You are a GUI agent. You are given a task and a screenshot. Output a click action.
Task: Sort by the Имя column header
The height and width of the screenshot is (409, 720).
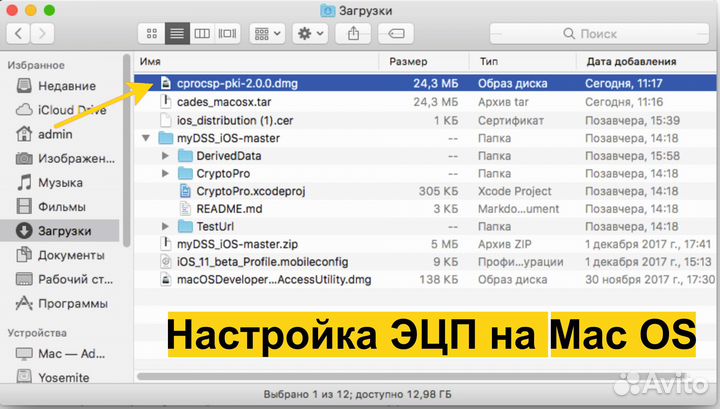click(x=256, y=62)
